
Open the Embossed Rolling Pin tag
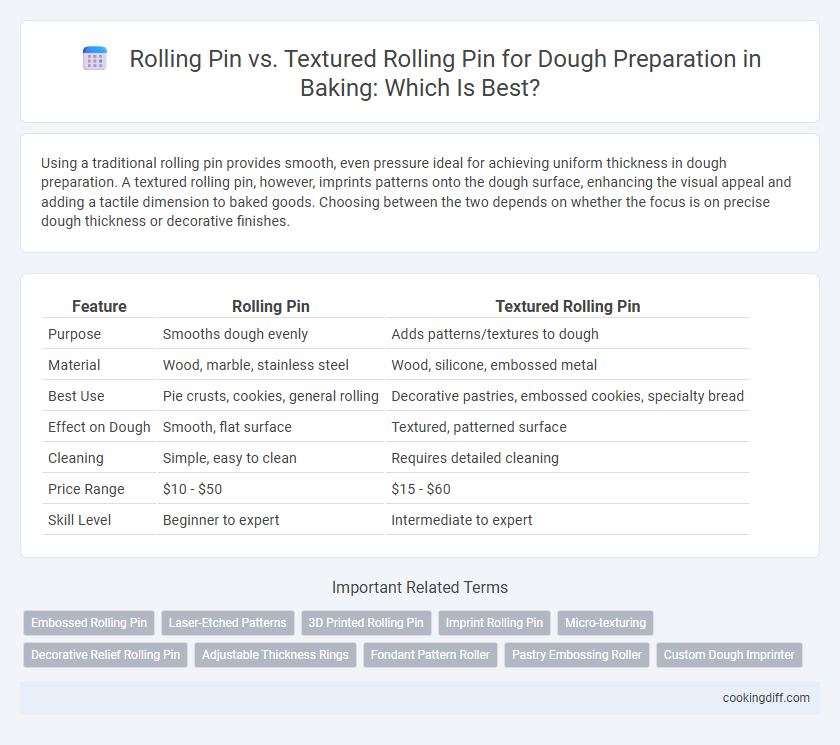89,623
